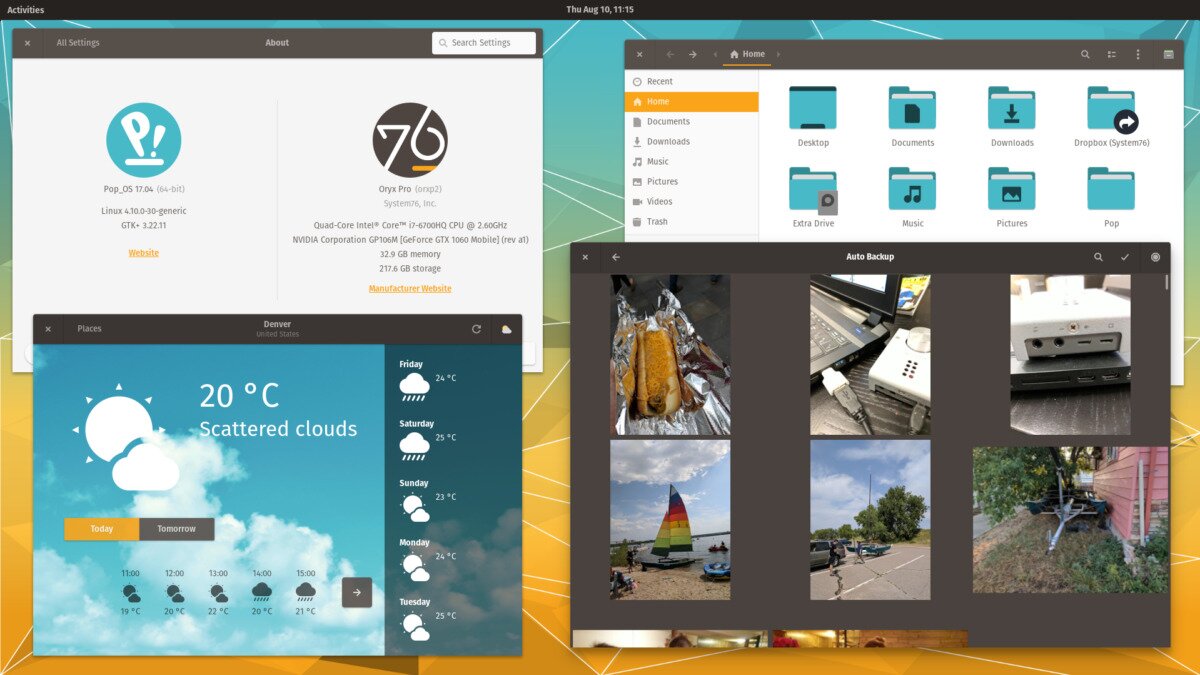This screenshot has width=1200, height=675.
Task: Click left chevron beside Home path in Files
Action: click(x=715, y=54)
